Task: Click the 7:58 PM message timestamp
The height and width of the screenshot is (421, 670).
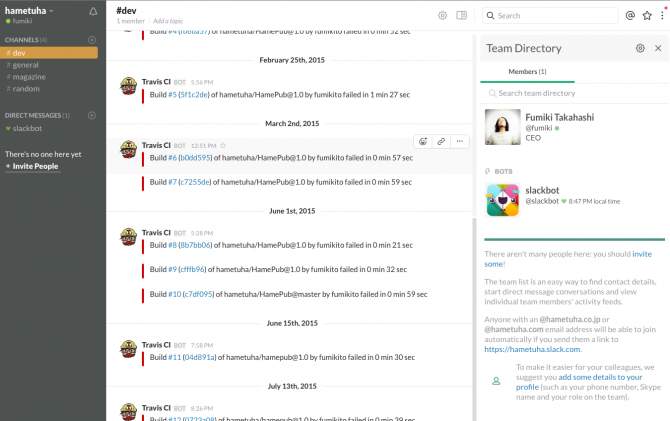Action: tap(202, 345)
